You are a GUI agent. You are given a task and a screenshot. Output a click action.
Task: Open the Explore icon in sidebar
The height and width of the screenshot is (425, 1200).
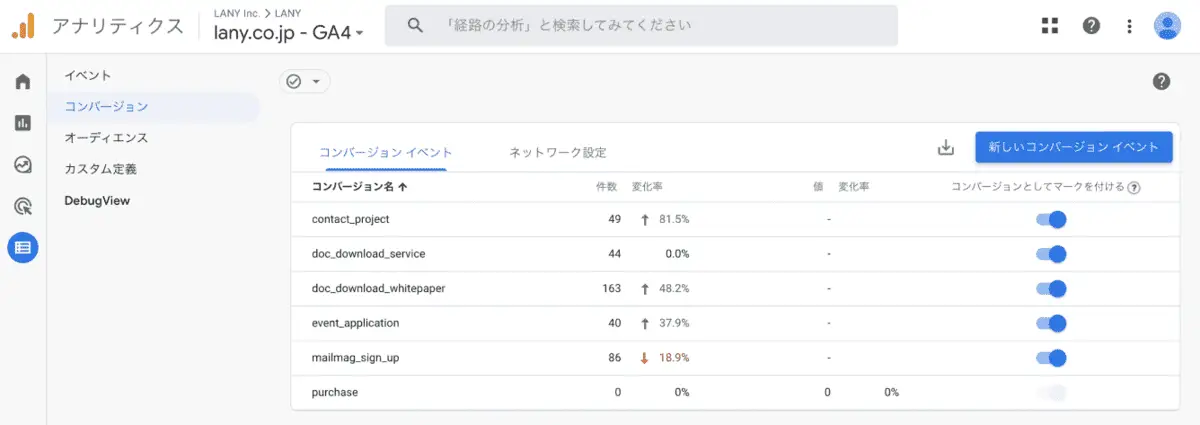(22, 165)
